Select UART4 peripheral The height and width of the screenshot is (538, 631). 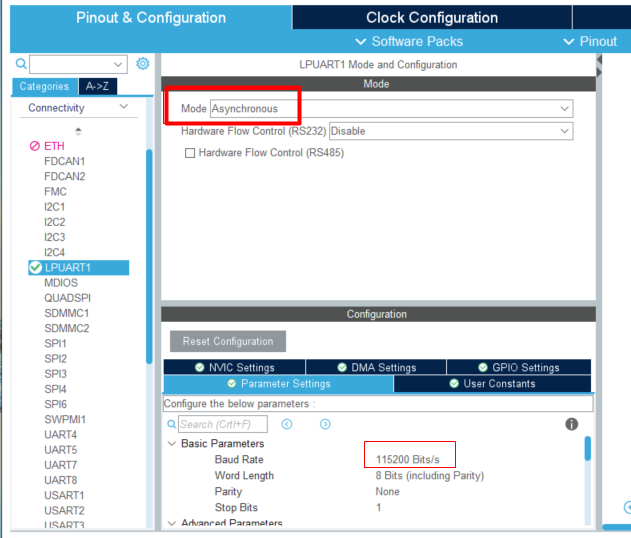[x=60, y=435]
